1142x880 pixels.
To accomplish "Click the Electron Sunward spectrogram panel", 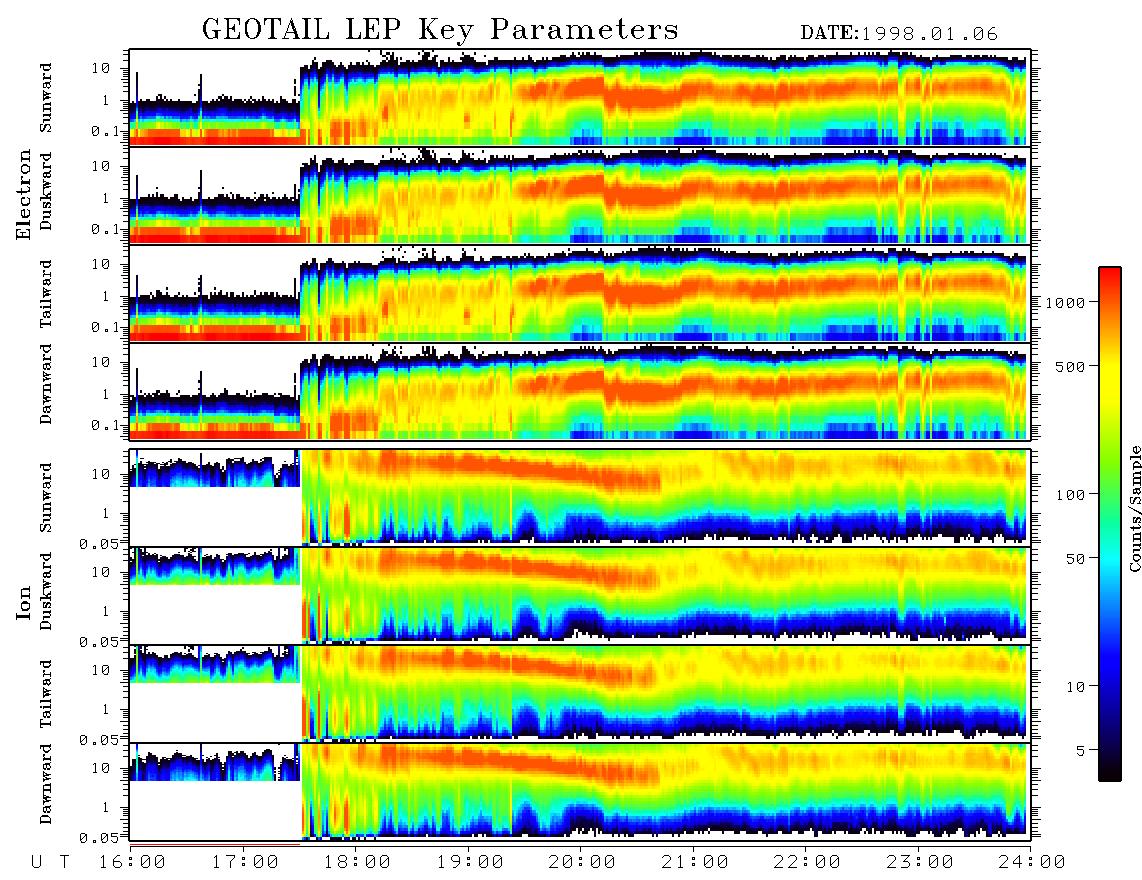I will pos(580,98).
